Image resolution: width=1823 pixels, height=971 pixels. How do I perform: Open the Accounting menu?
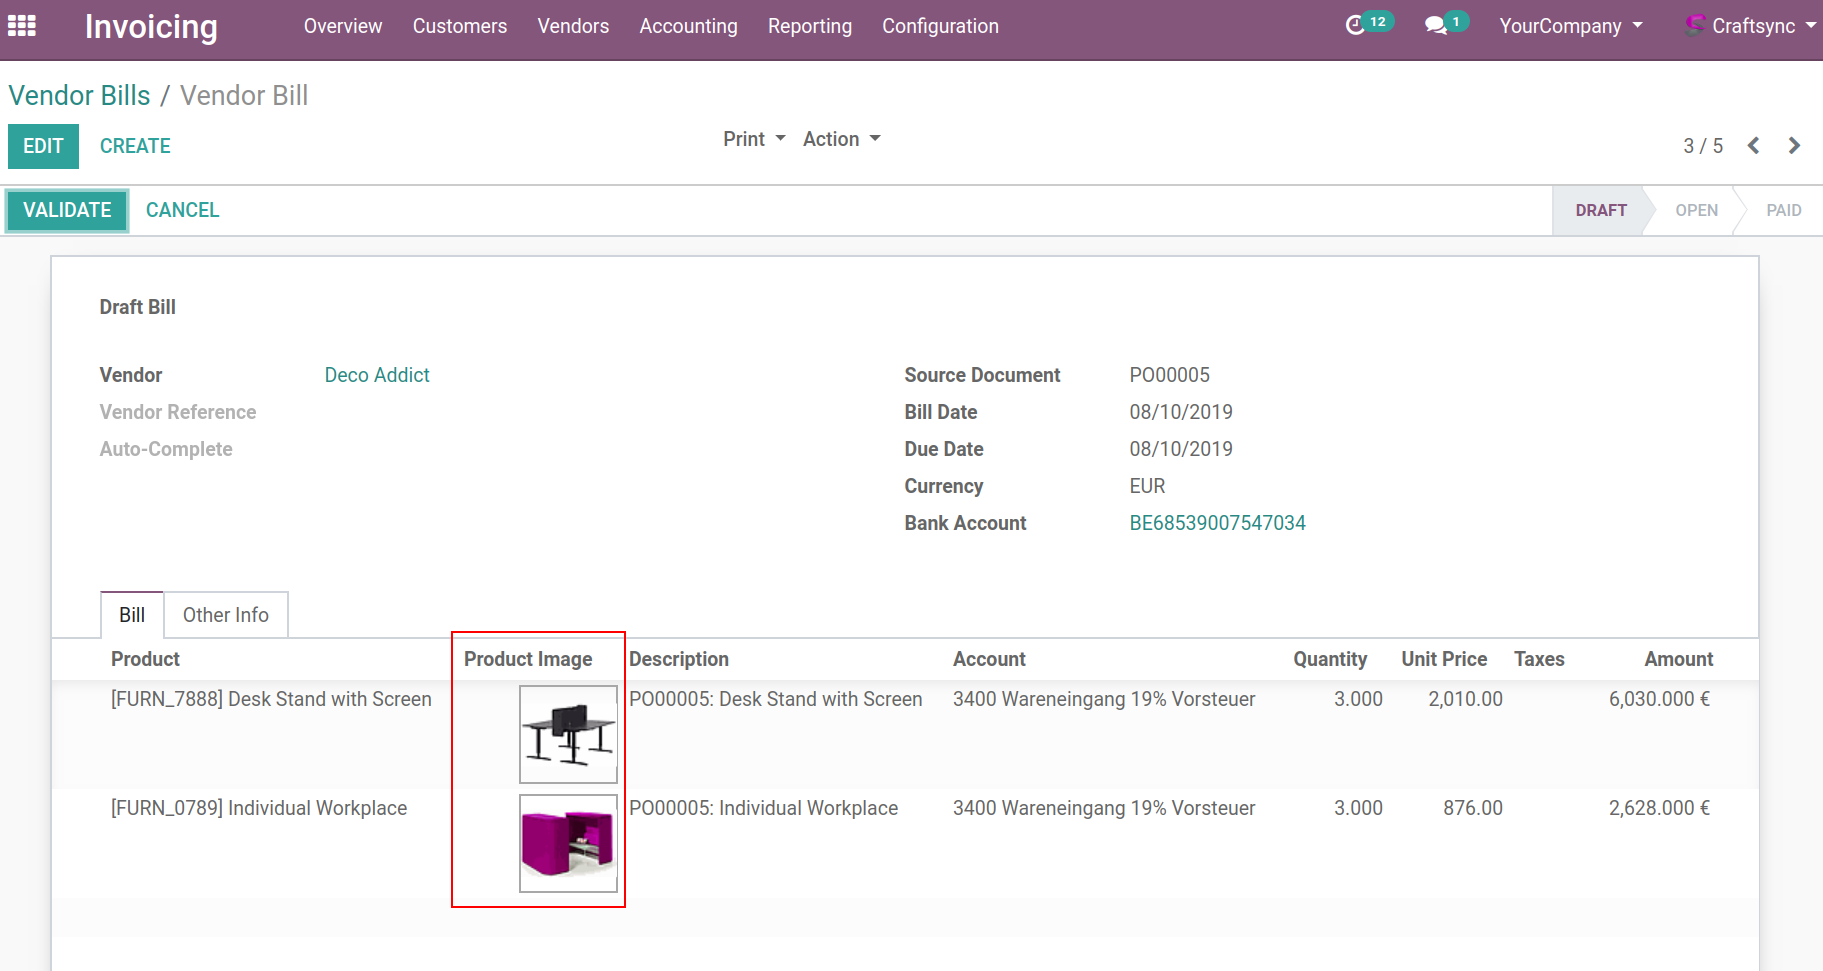tap(688, 26)
